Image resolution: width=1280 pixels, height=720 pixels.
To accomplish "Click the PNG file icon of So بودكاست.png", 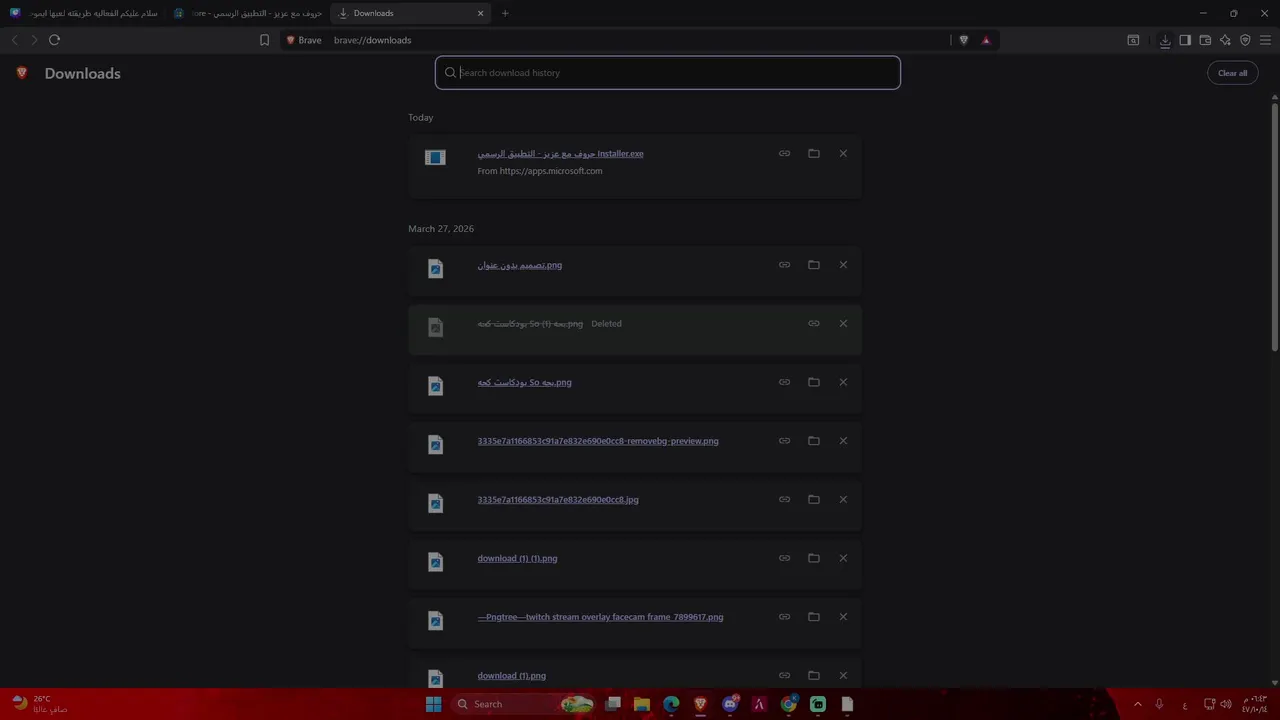I will pos(435,386).
